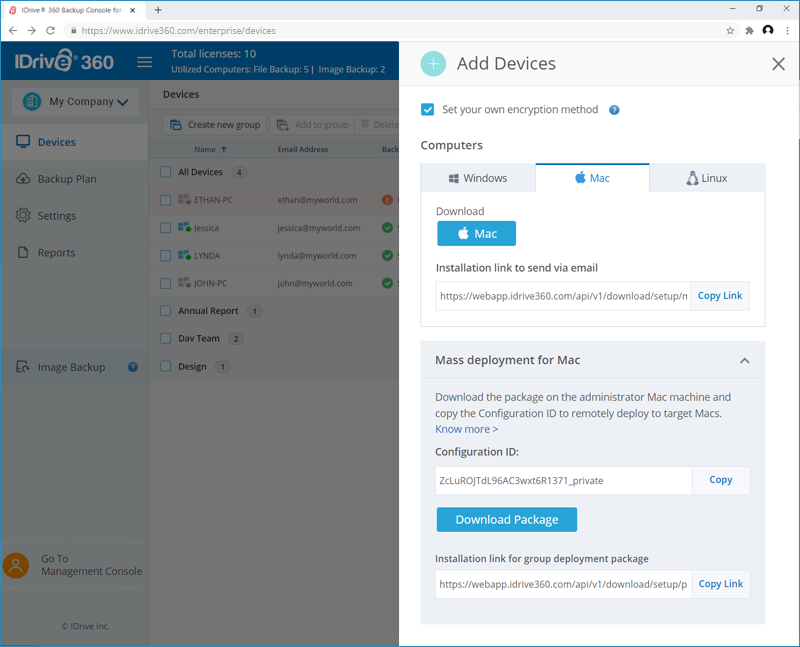Open the browser three-dot menu
Image resolution: width=800 pixels, height=647 pixels.
(787, 31)
